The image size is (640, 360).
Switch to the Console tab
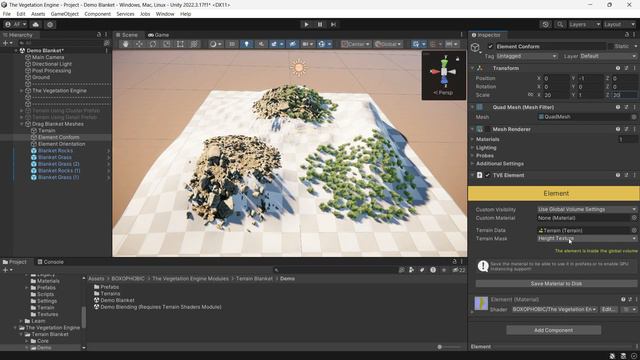[51, 262]
